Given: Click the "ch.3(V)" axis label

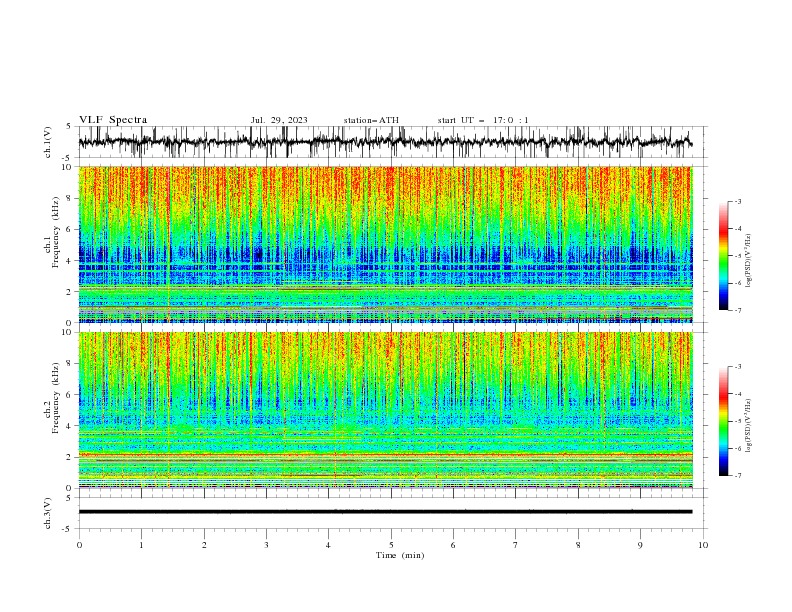Looking at the screenshot, I should pos(48,513).
